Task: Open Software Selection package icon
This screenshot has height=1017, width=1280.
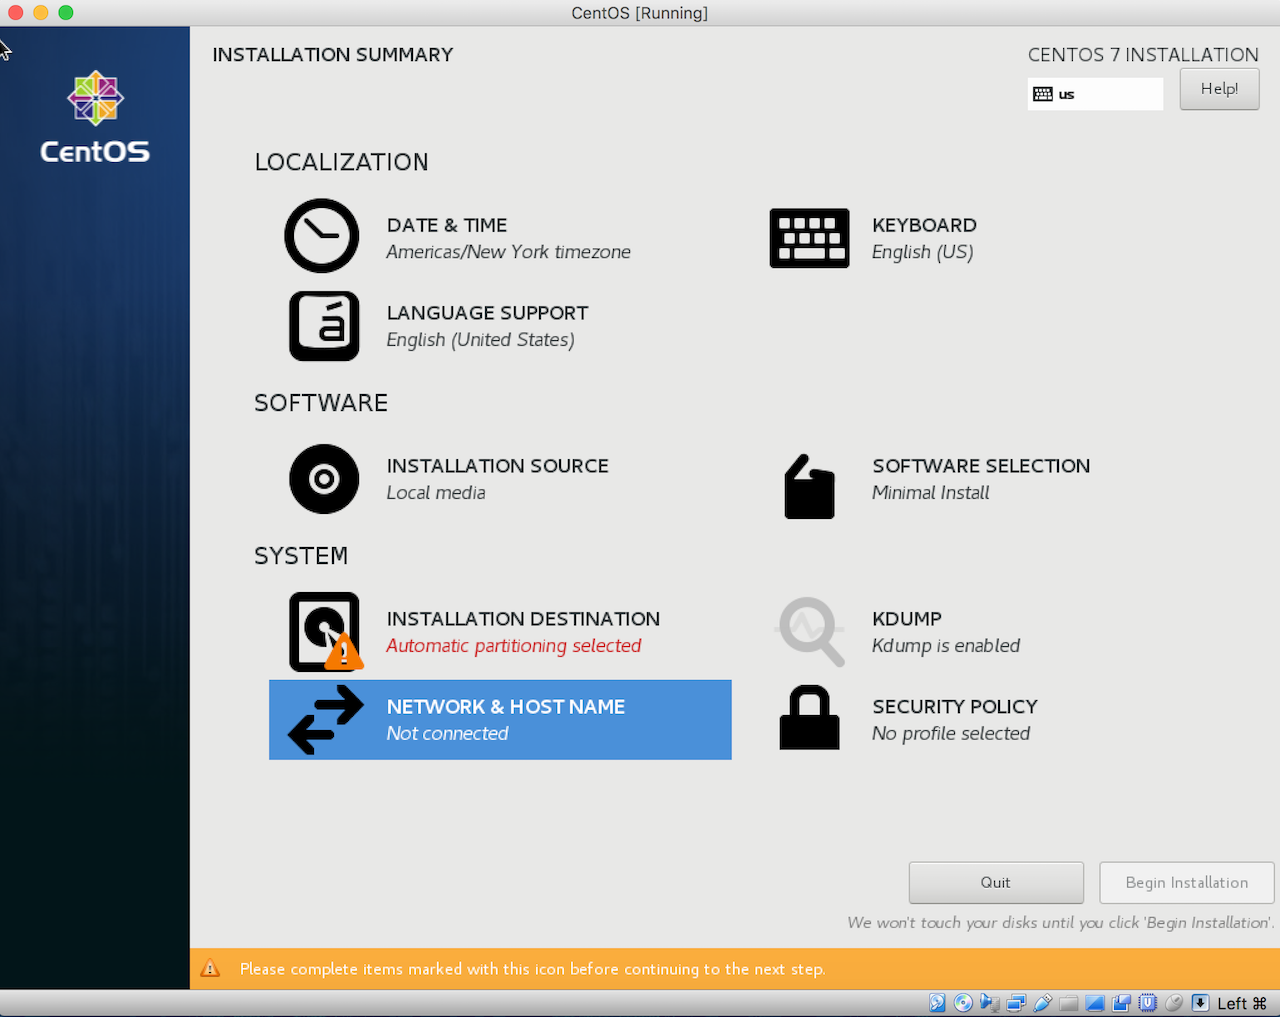Action: coord(809,487)
